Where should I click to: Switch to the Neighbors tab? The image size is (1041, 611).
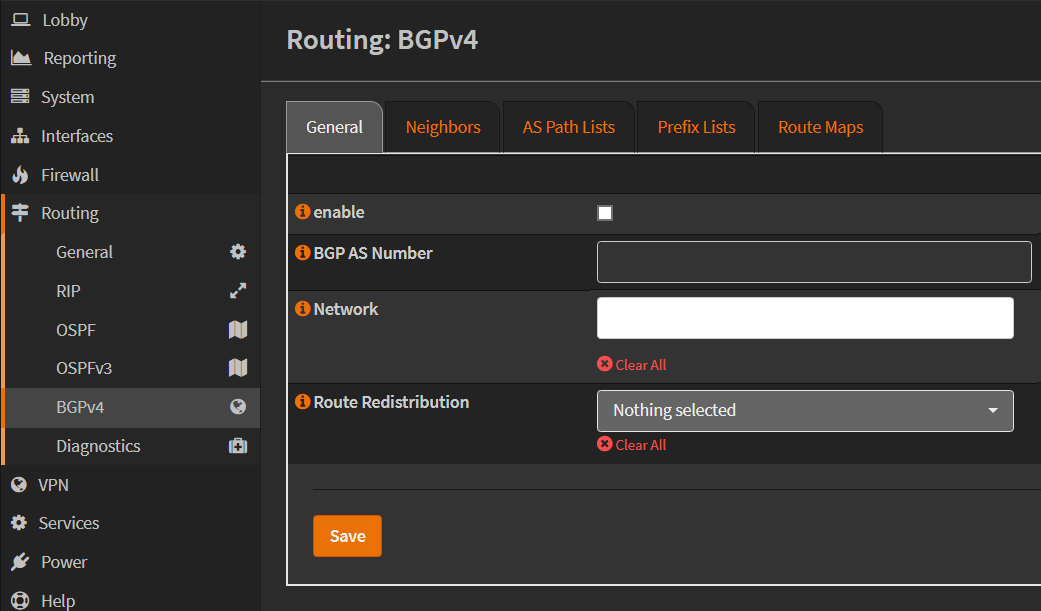click(442, 126)
